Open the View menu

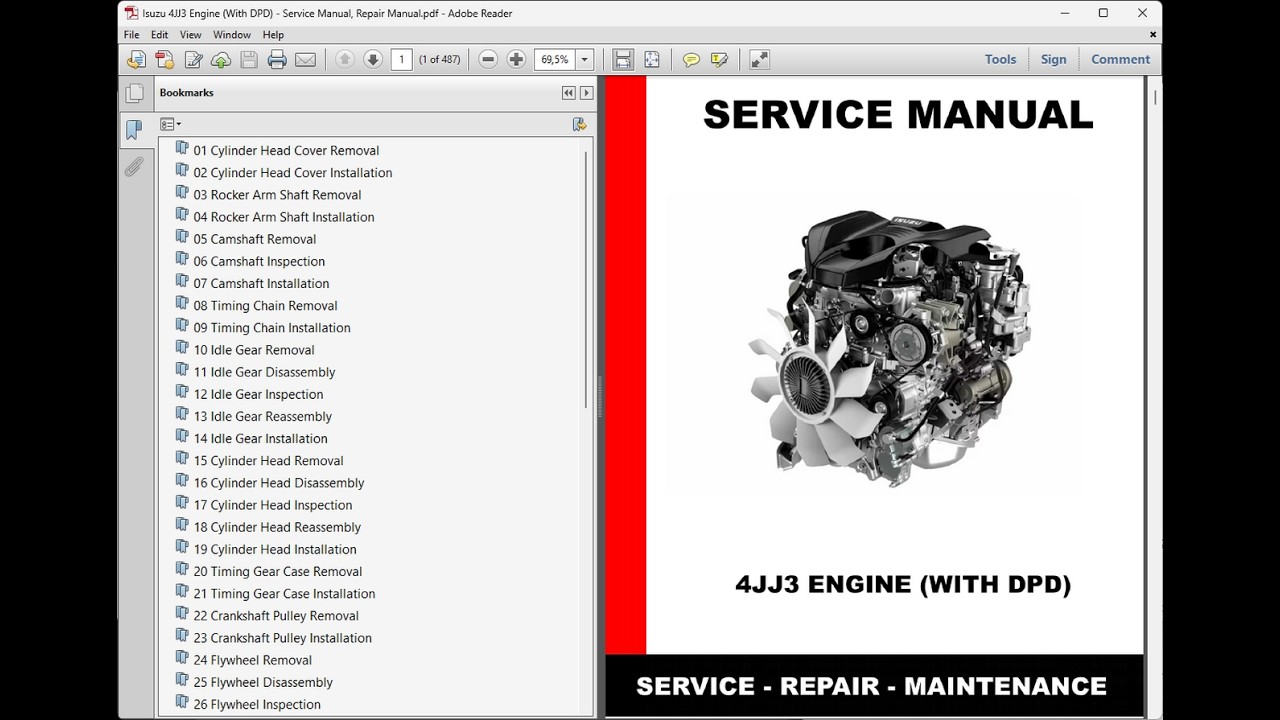click(x=190, y=35)
